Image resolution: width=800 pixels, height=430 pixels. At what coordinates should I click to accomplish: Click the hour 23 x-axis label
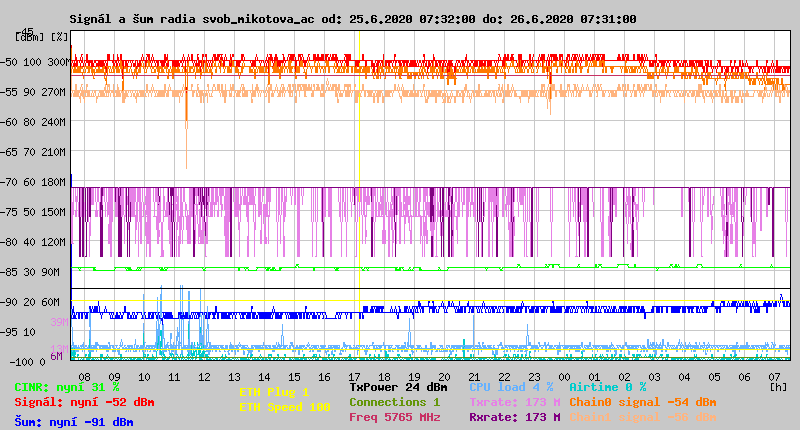[x=535, y=377]
